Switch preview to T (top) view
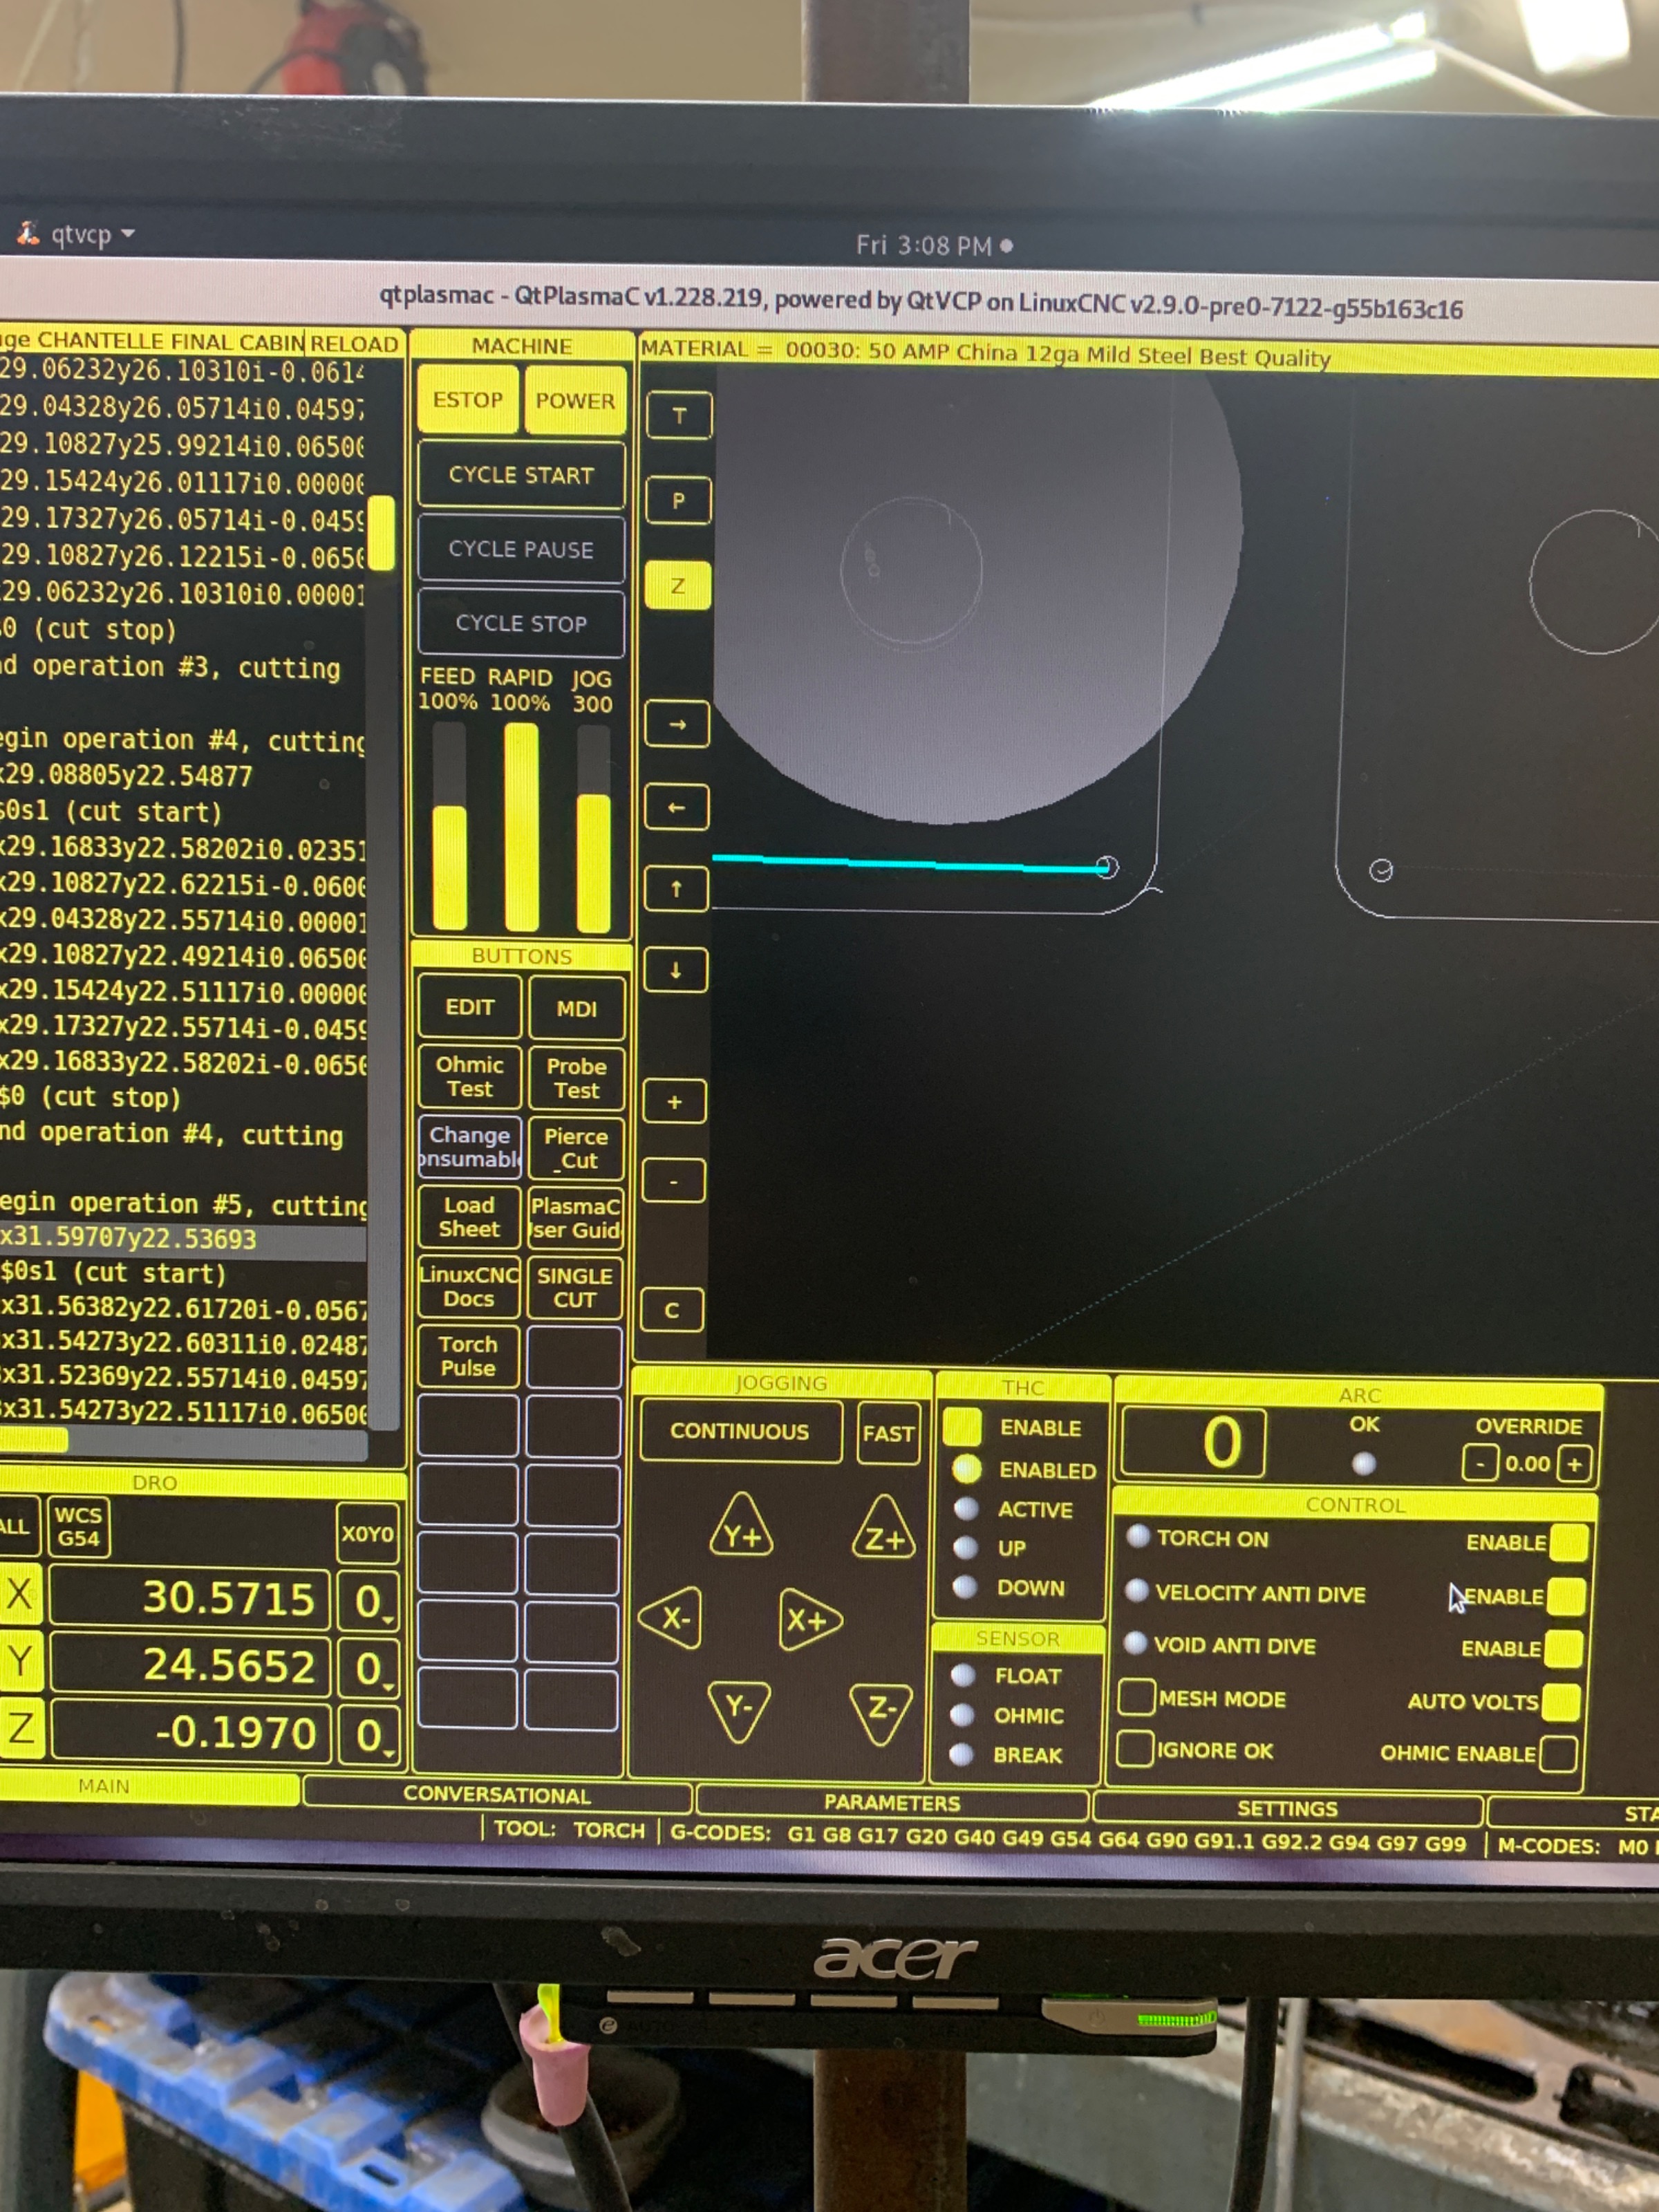Viewport: 1659px width, 2212px height. (x=680, y=416)
